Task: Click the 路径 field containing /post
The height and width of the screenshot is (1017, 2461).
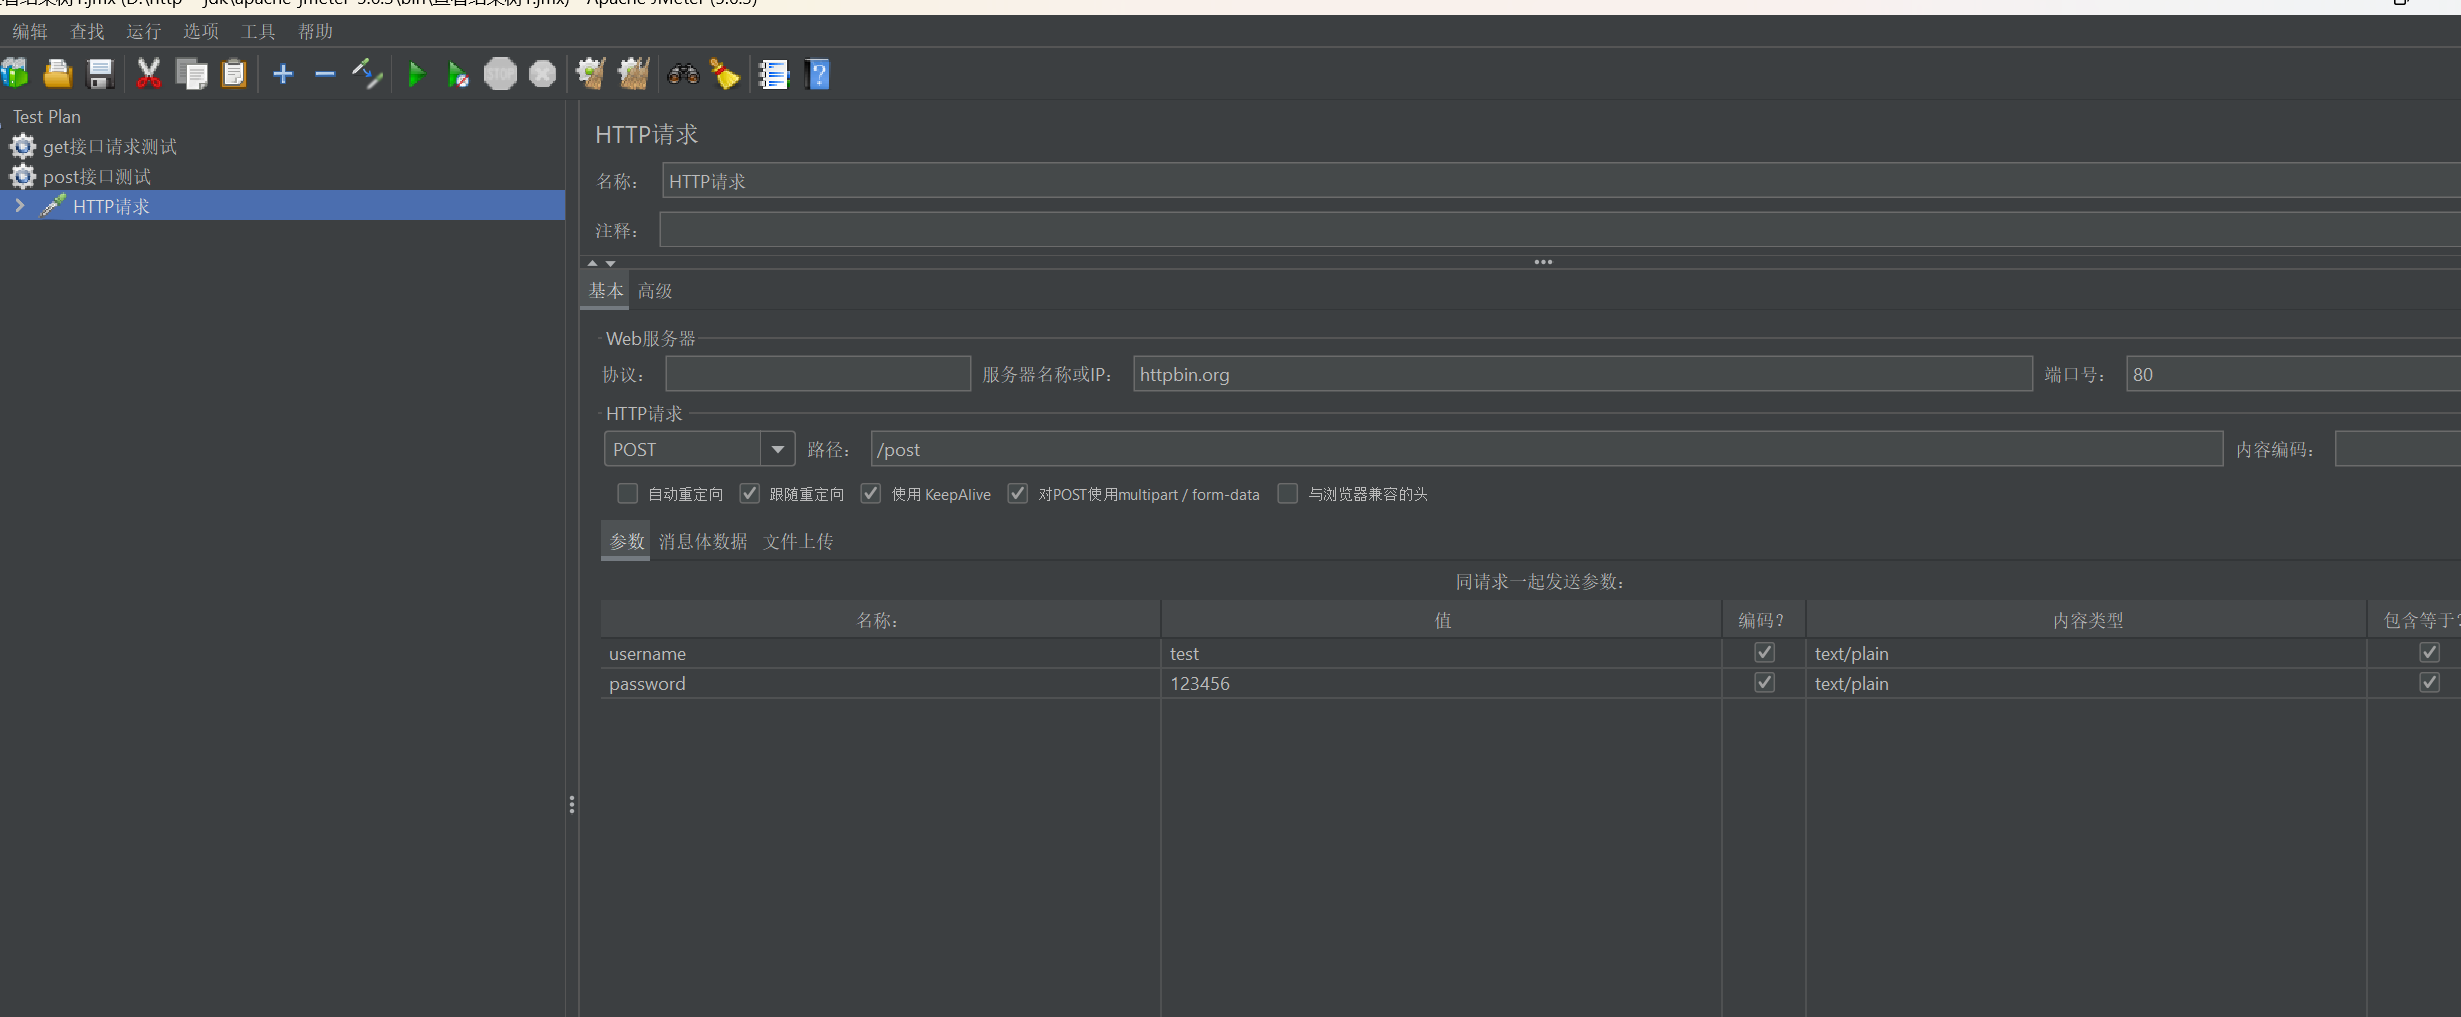Action: click(1547, 449)
